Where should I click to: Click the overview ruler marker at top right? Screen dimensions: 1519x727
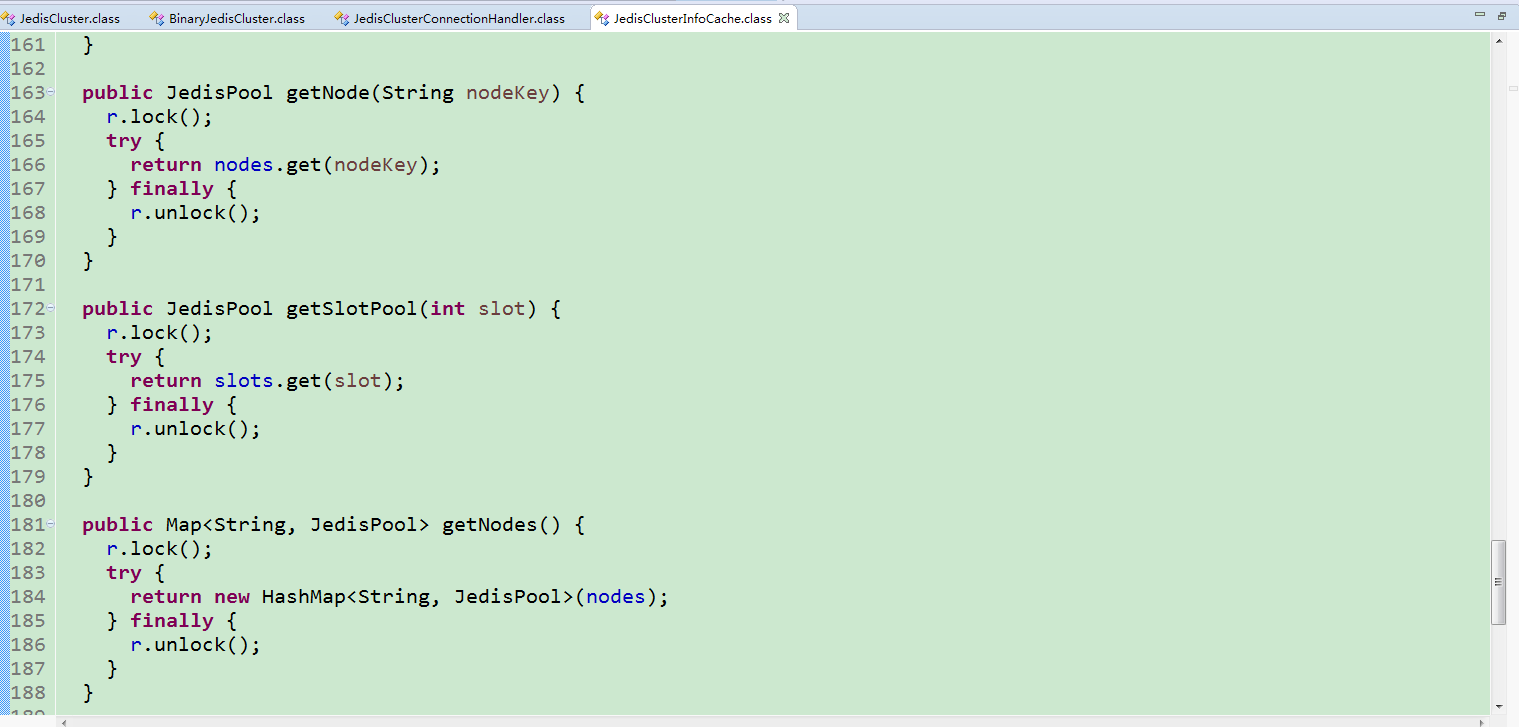click(x=1513, y=88)
